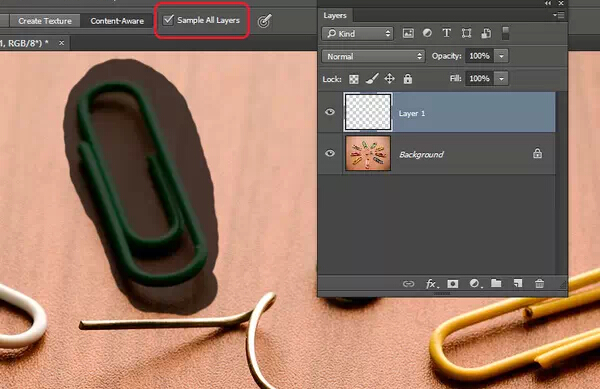Lock transparent pixels for the layer
The image size is (600, 389).
pyautogui.click(x=354, y=79)
